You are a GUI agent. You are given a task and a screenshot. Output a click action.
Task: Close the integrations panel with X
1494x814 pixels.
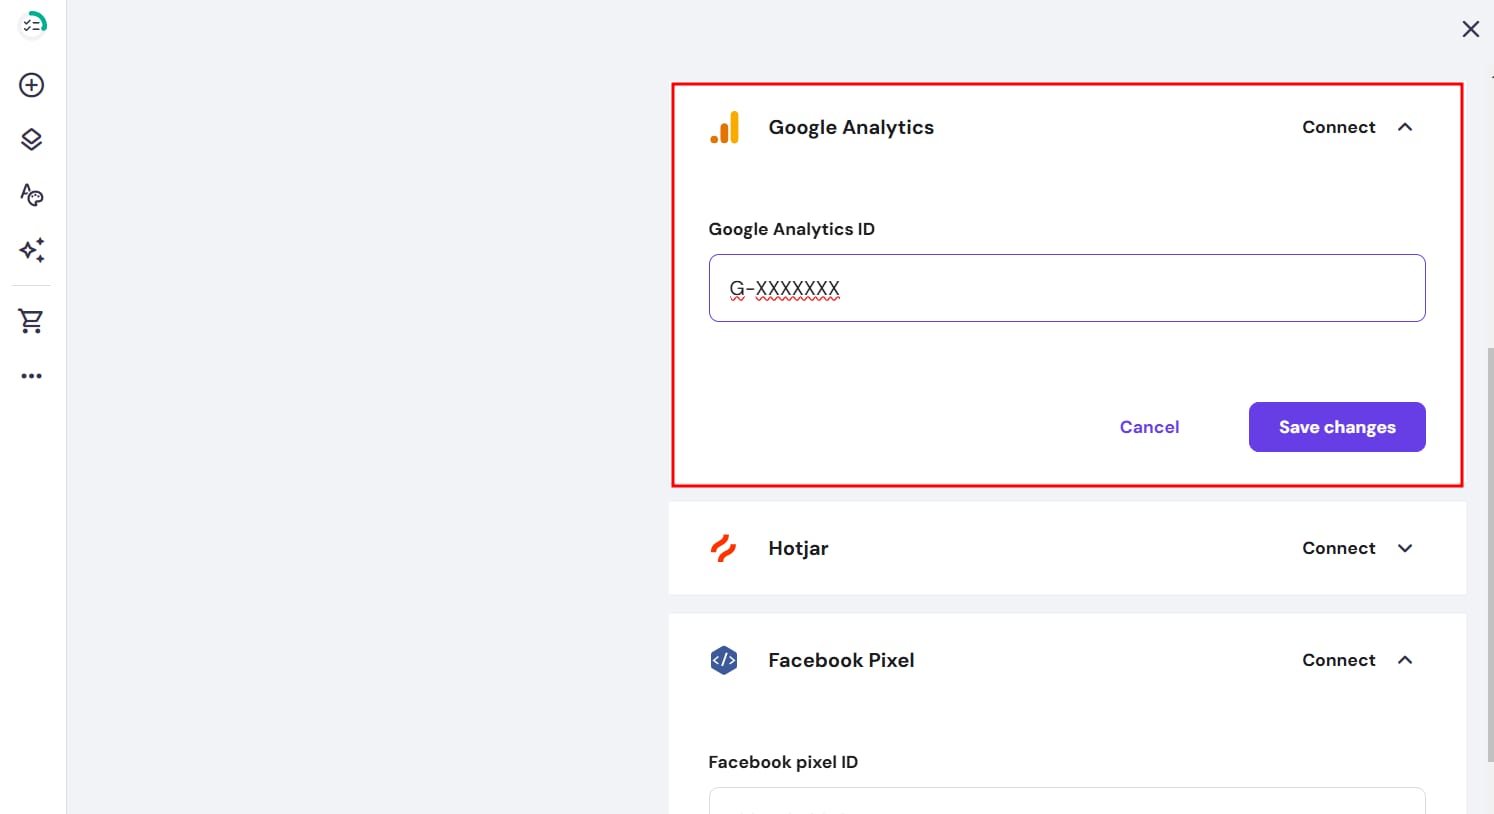(x=1470, y=29)
